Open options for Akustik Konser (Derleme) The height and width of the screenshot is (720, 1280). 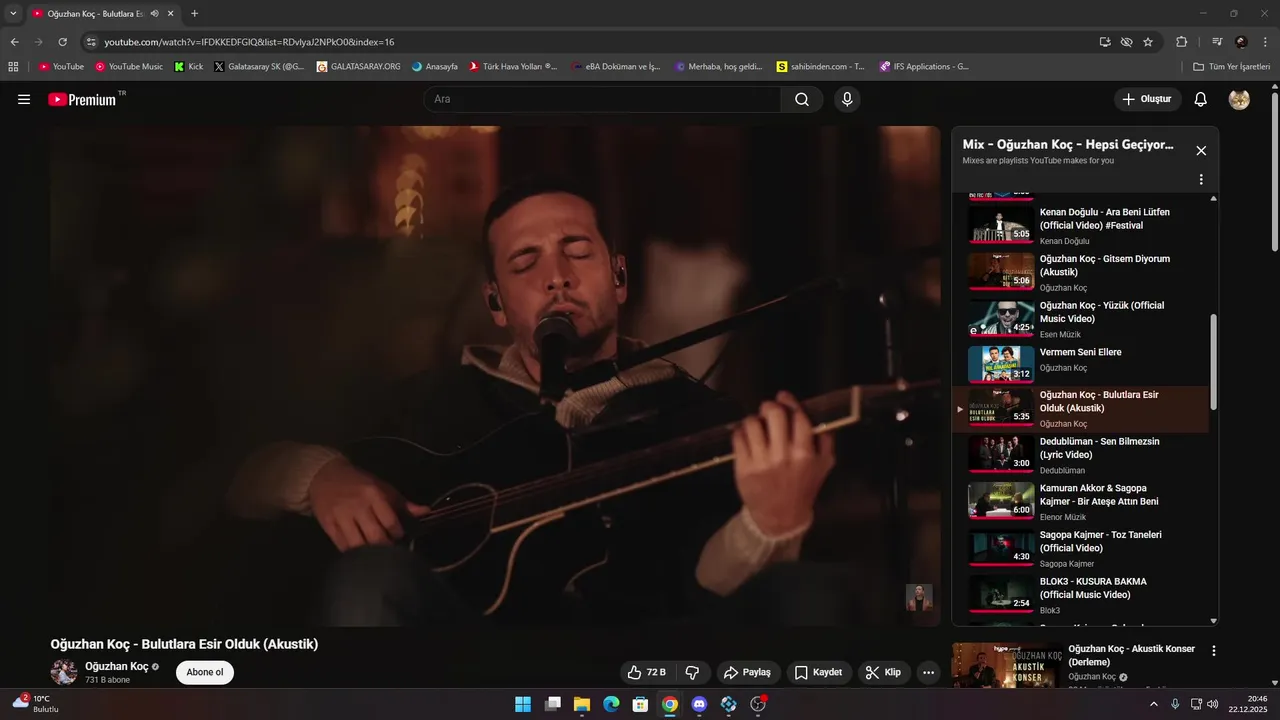point(1214,651)
